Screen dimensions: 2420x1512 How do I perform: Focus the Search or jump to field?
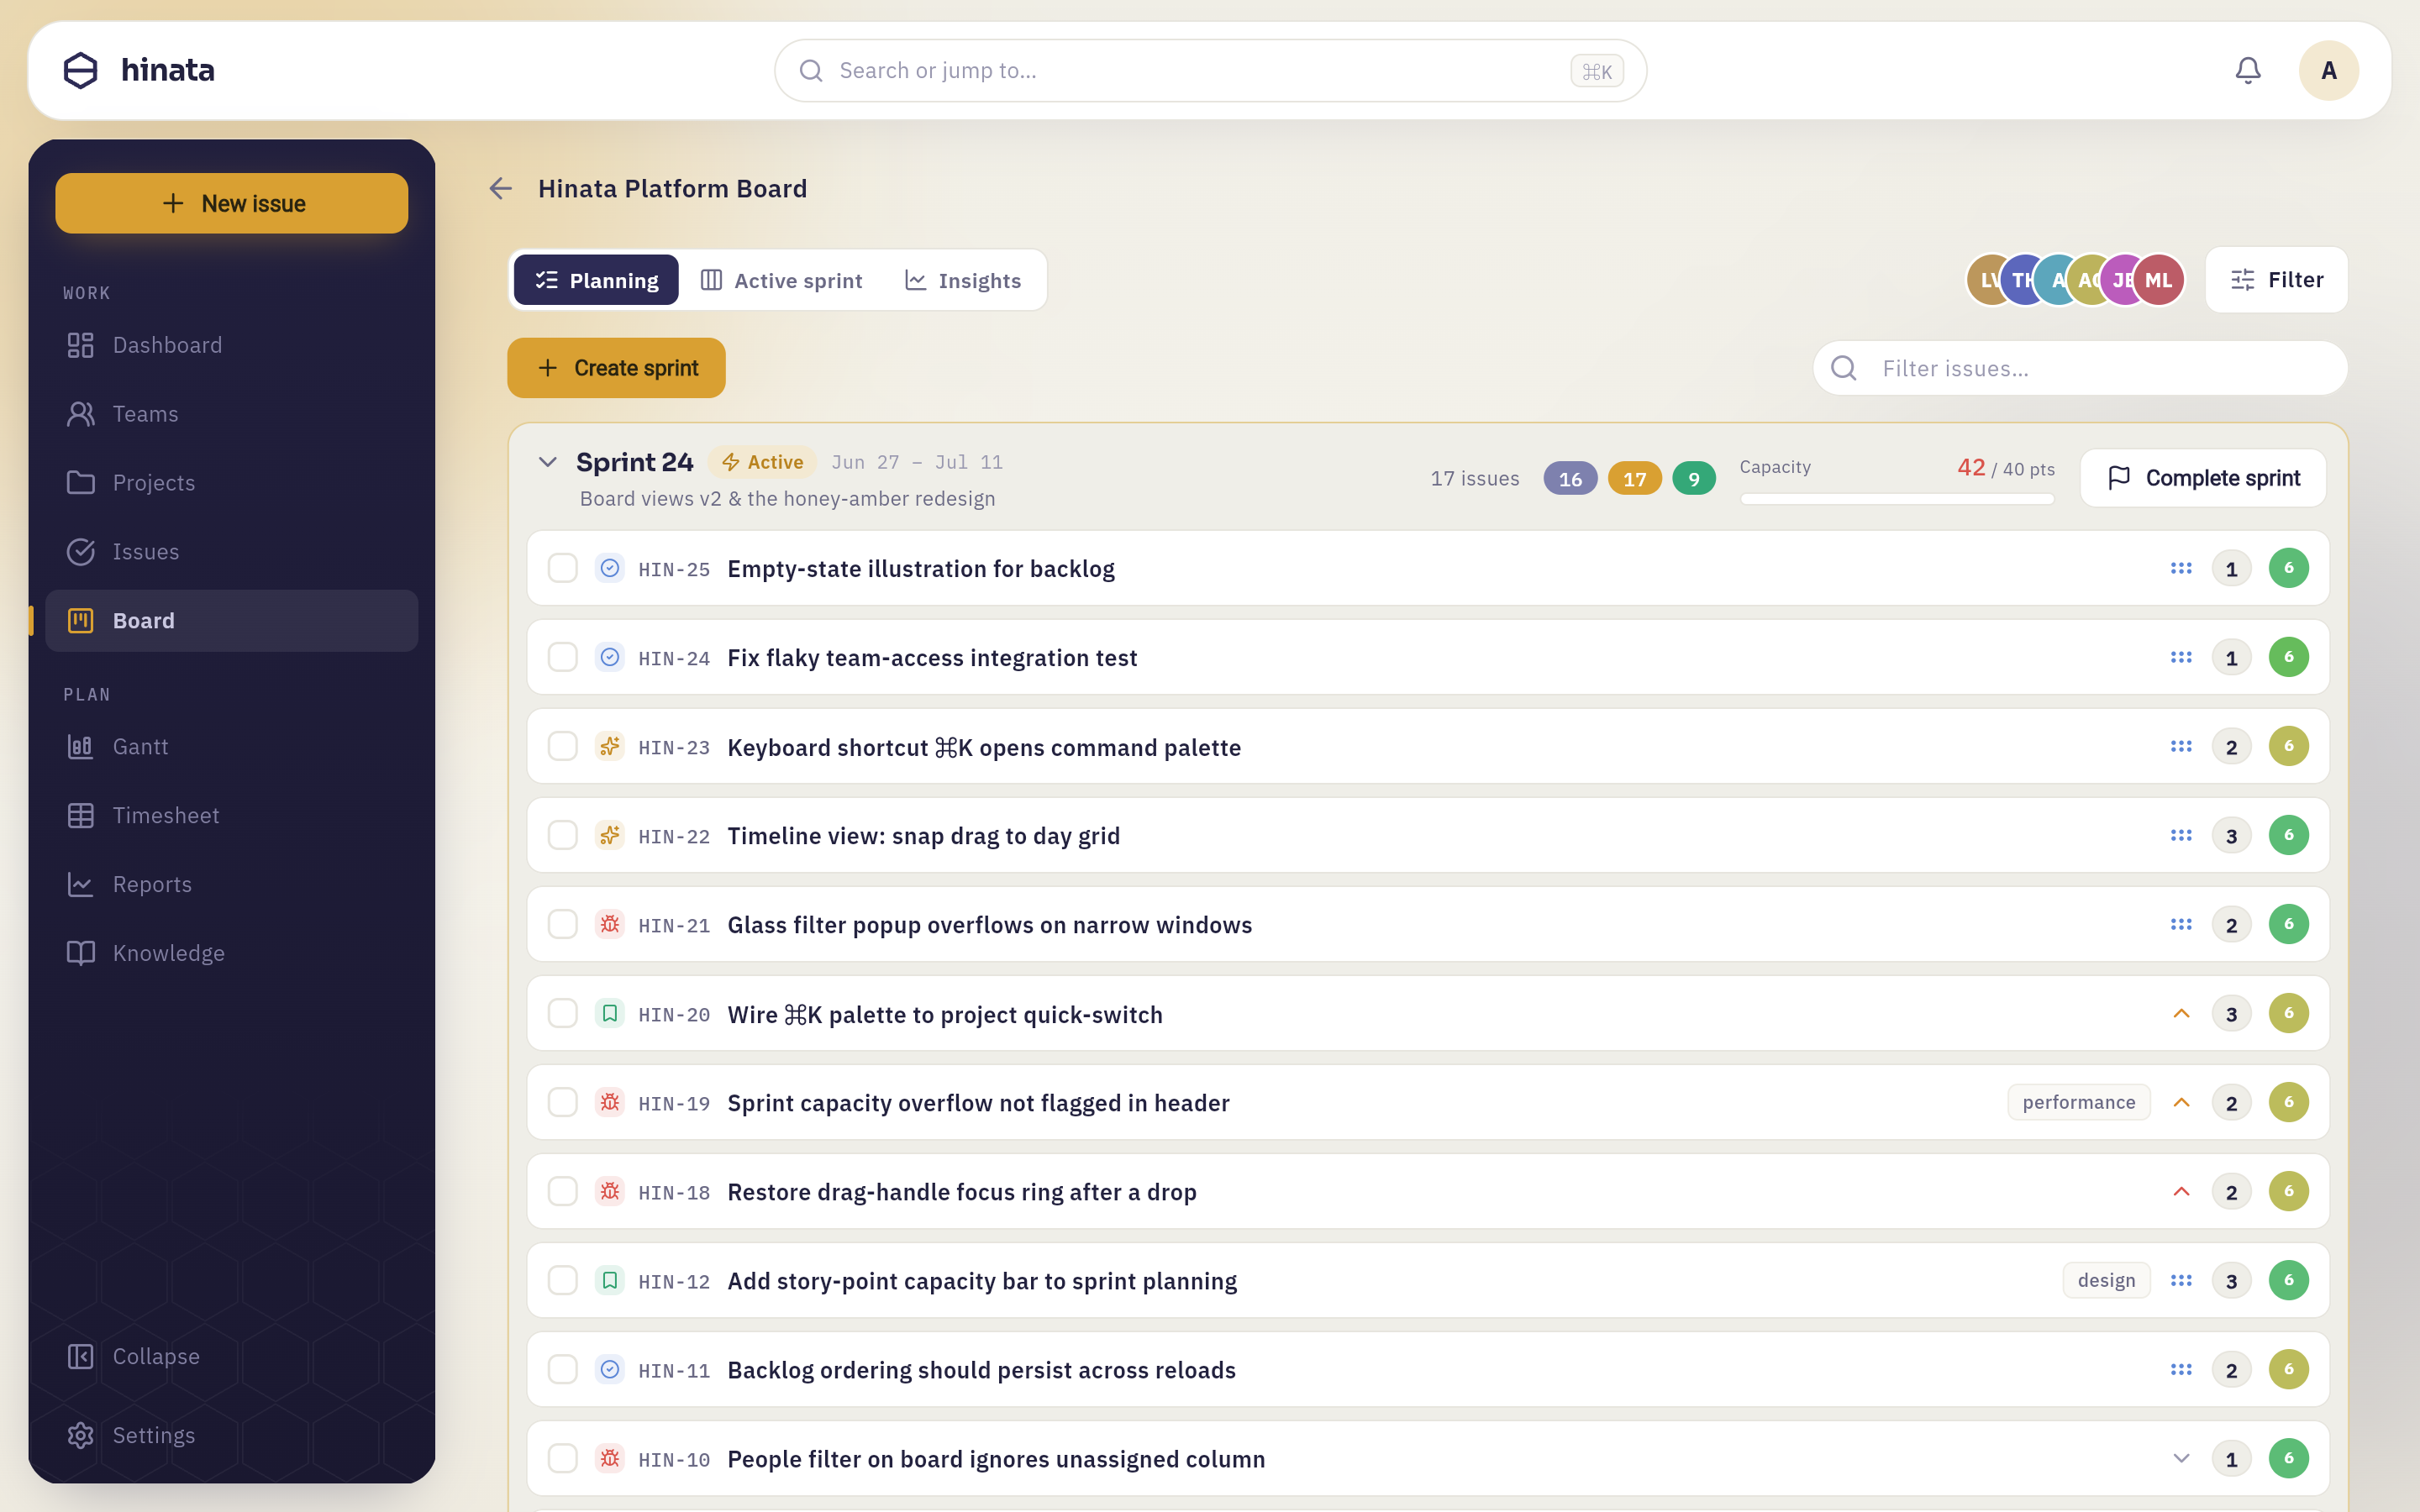tap(1210, 71)
